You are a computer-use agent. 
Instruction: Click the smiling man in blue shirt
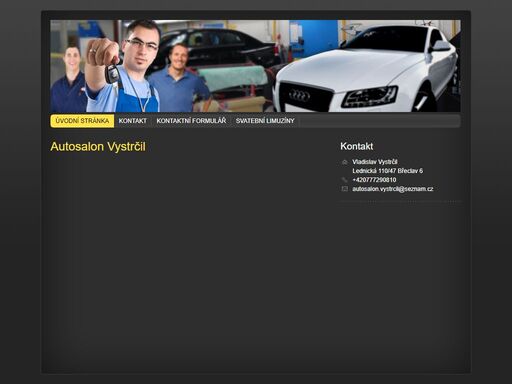coord(178,80)
